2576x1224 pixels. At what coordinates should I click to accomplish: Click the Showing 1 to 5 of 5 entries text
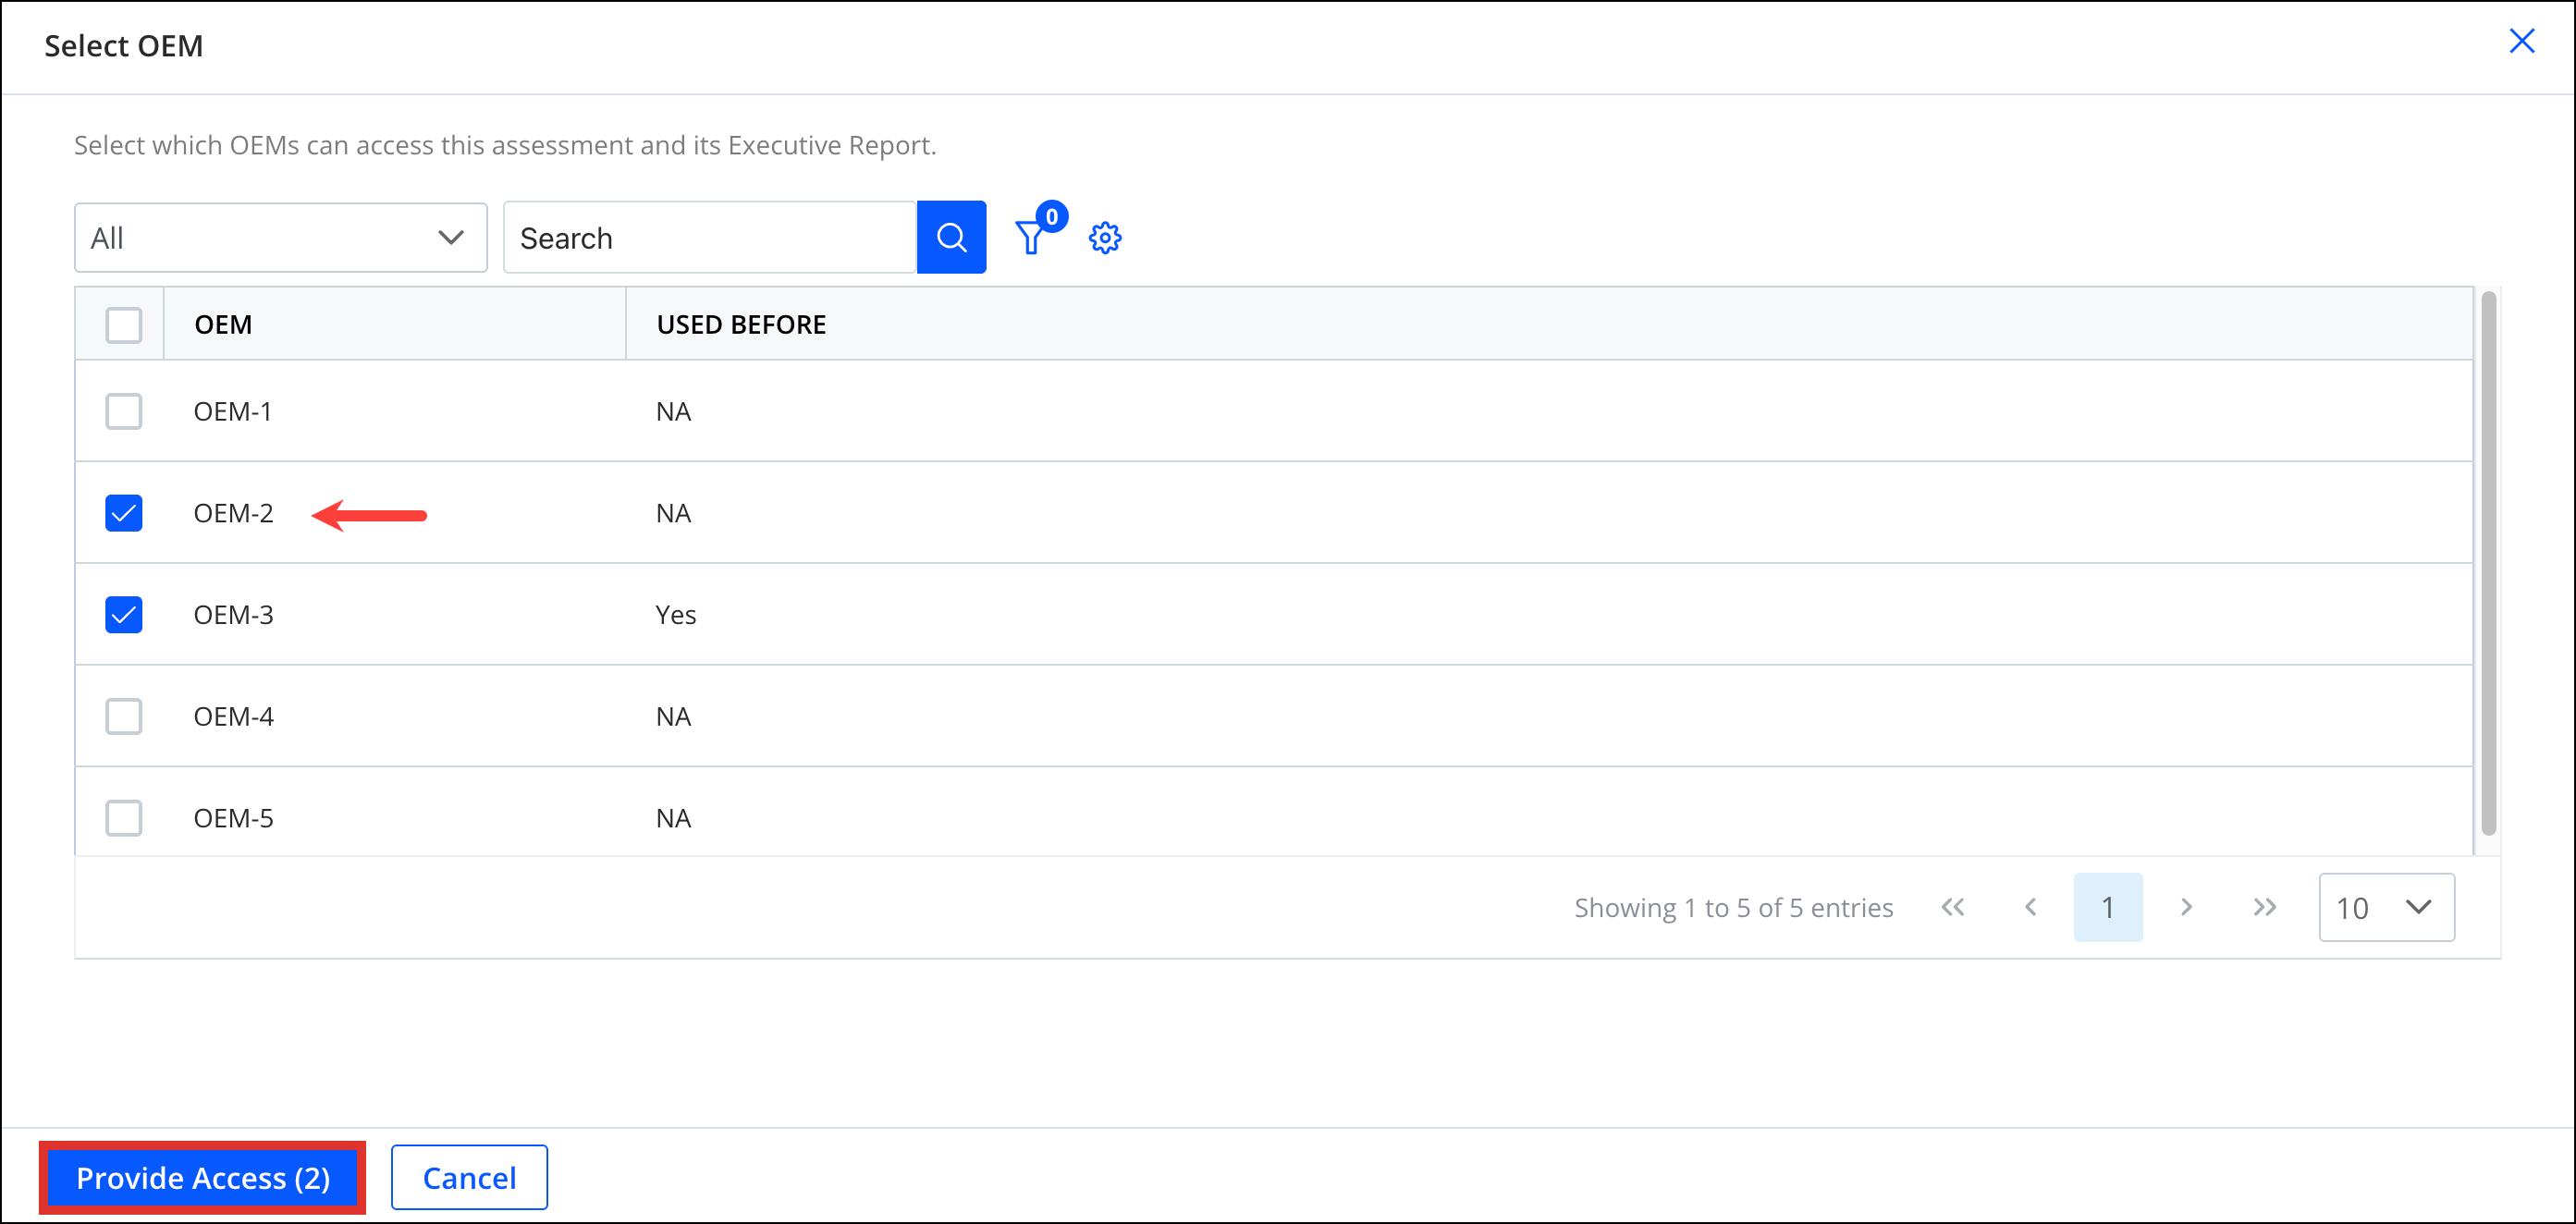coord(1733,907)
